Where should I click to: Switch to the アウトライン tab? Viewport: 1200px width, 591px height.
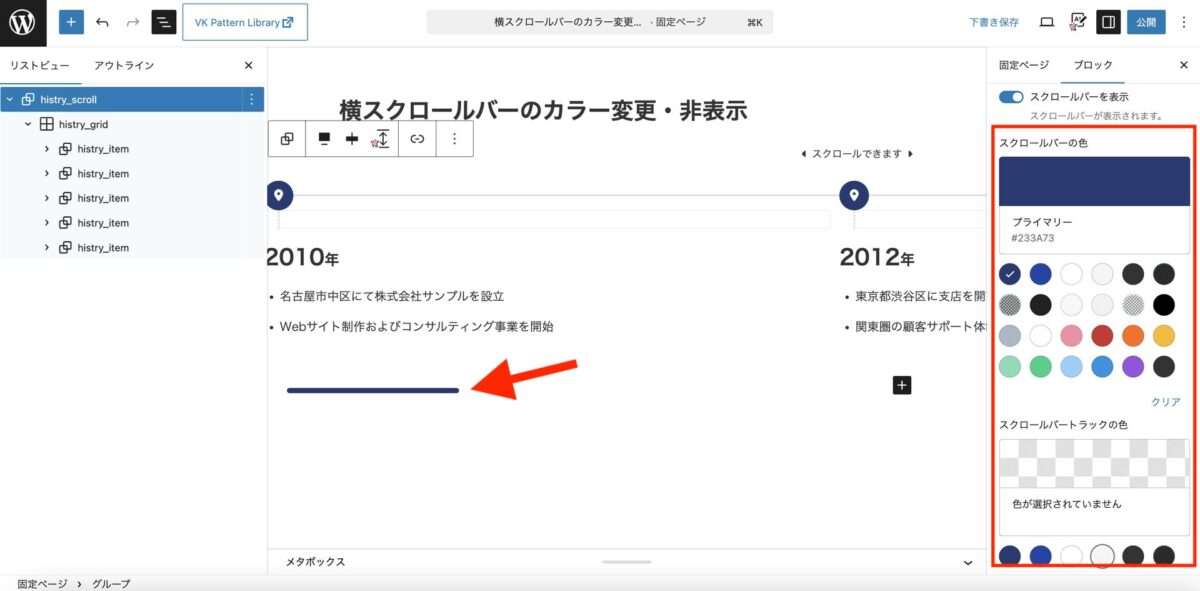click(x=124, y=65)
